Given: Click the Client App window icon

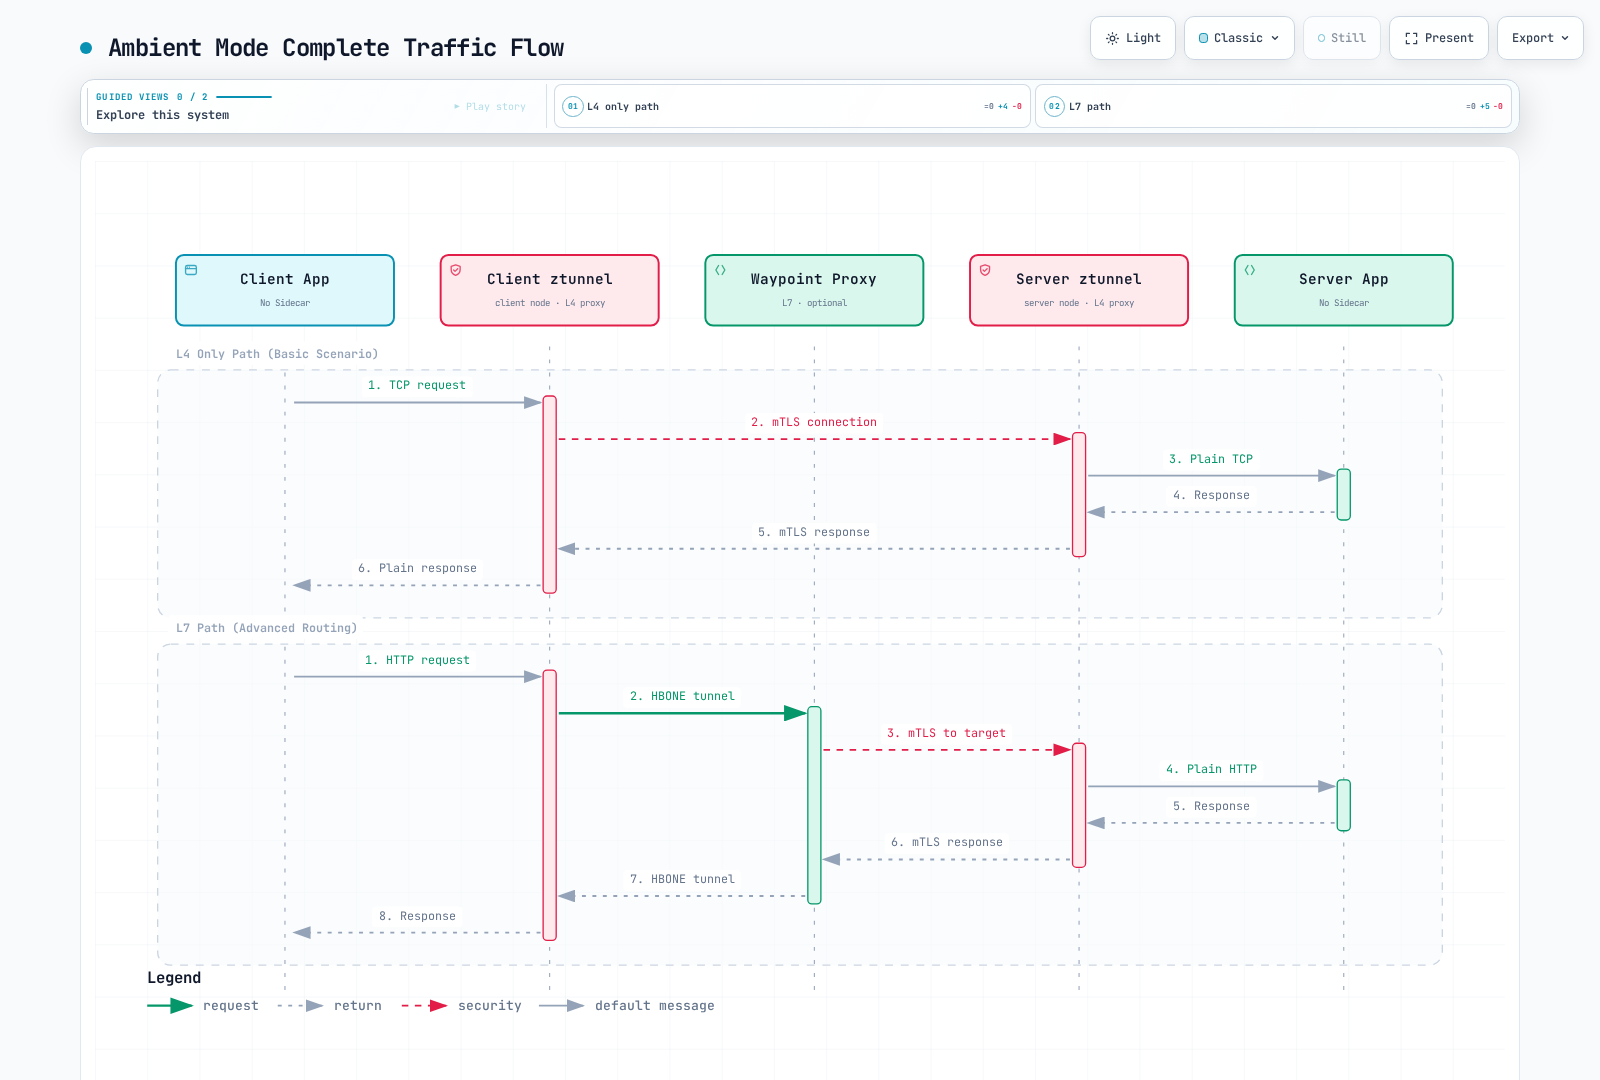Looking at the screenshot, I should (191, 270).
